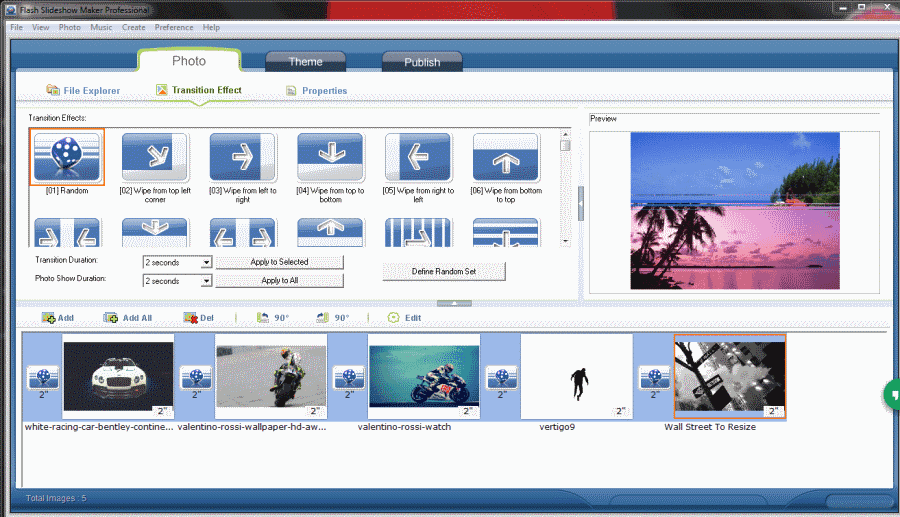Select Wipe from top to bottom effect
Image resolution: width=900 pixels, height=517 pixels.
[330, 157]
